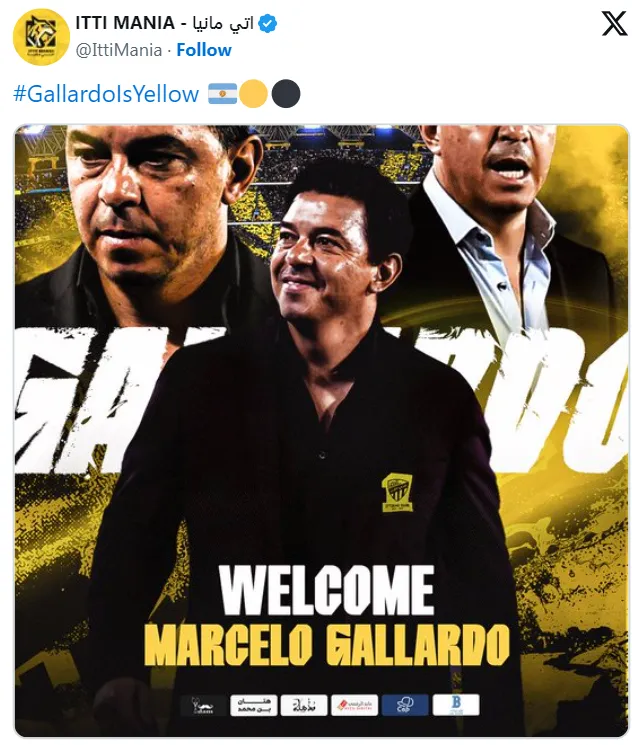Viewport: 632px width, 745px height.
Task: Click the blue Cap sponsor logo
Action: pyautogui.click(x=404, y=705)
